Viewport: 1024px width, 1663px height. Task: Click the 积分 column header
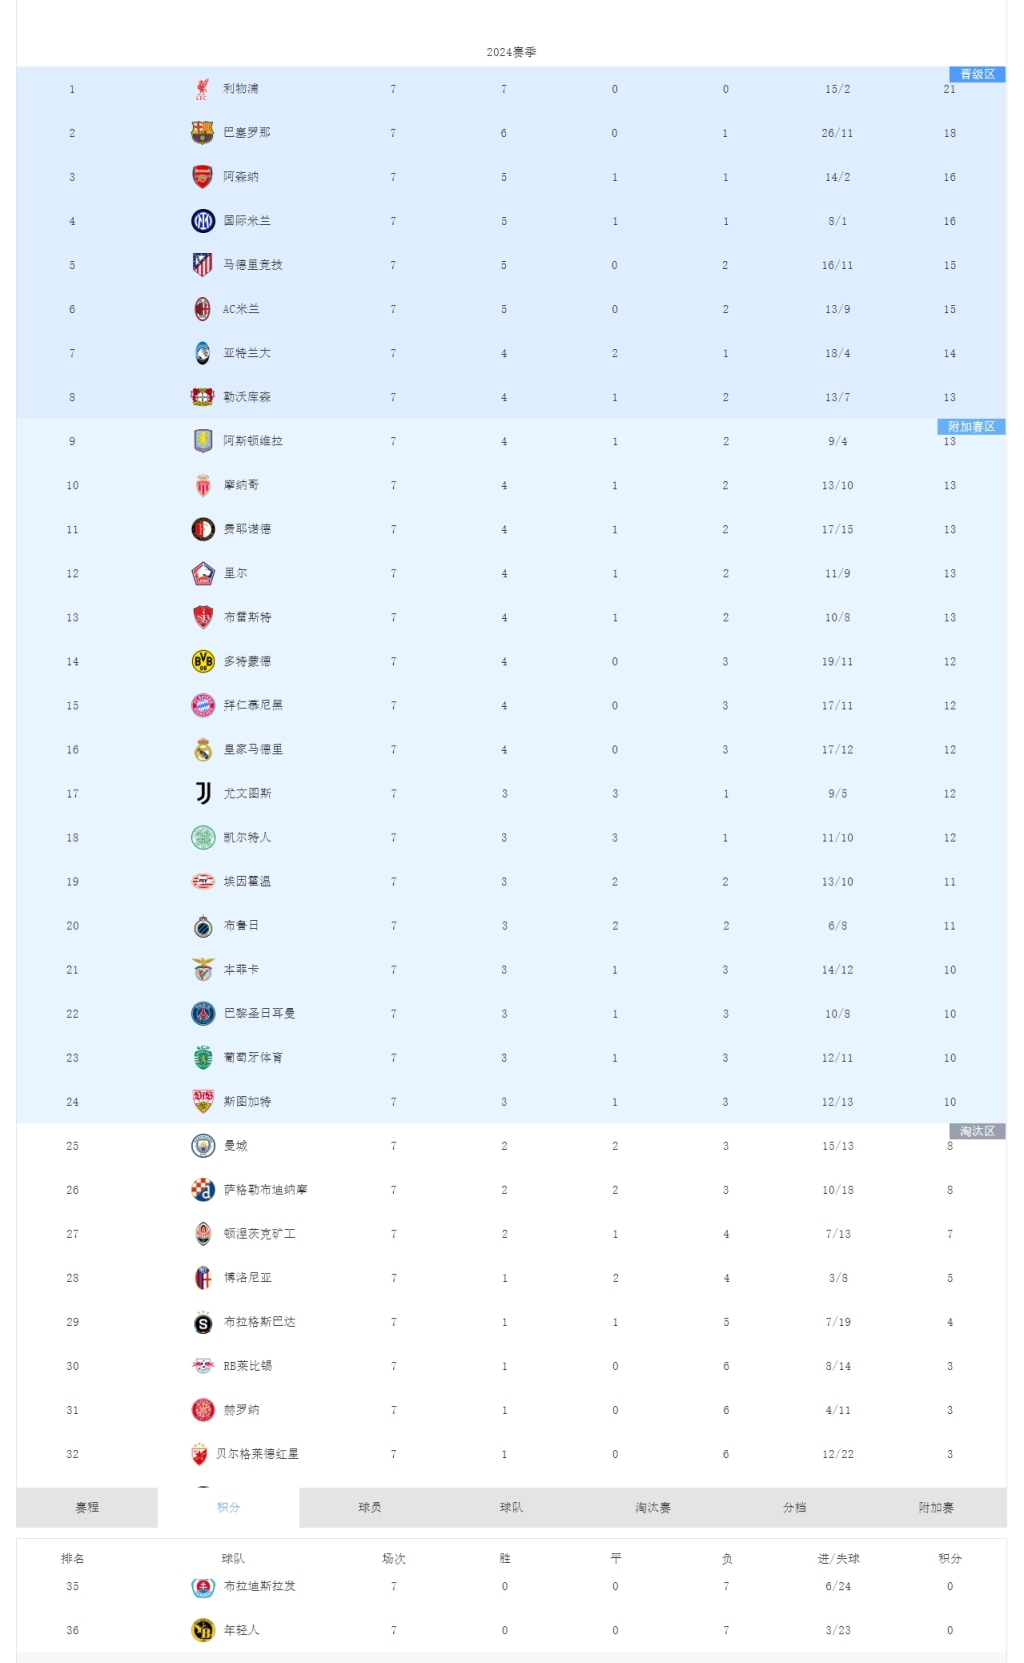[x=950, y=1558]
